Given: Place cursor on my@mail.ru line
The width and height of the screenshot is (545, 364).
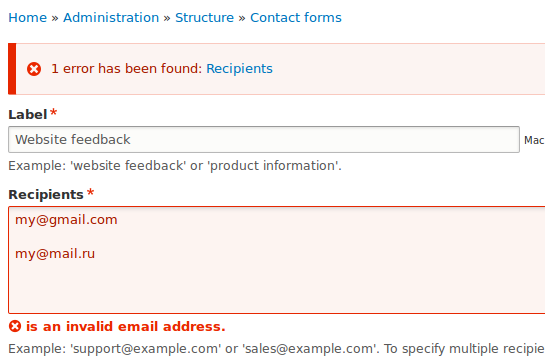Looking at the screenshot, I should point(55,253).
